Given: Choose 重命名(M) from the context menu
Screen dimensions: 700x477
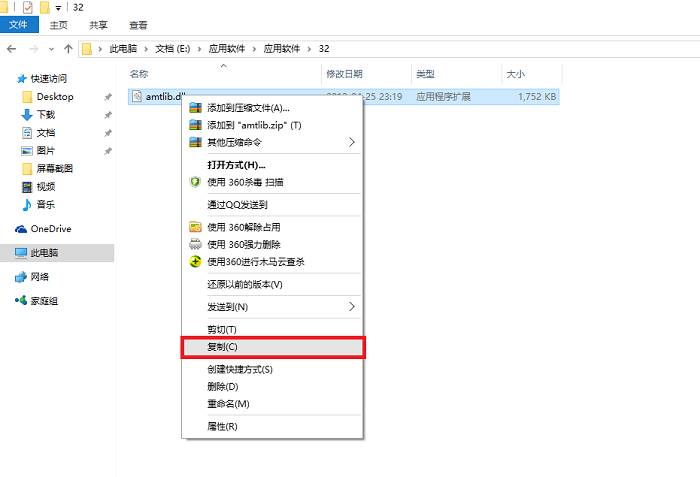Looking at the screenshot, I should (273, 404).
